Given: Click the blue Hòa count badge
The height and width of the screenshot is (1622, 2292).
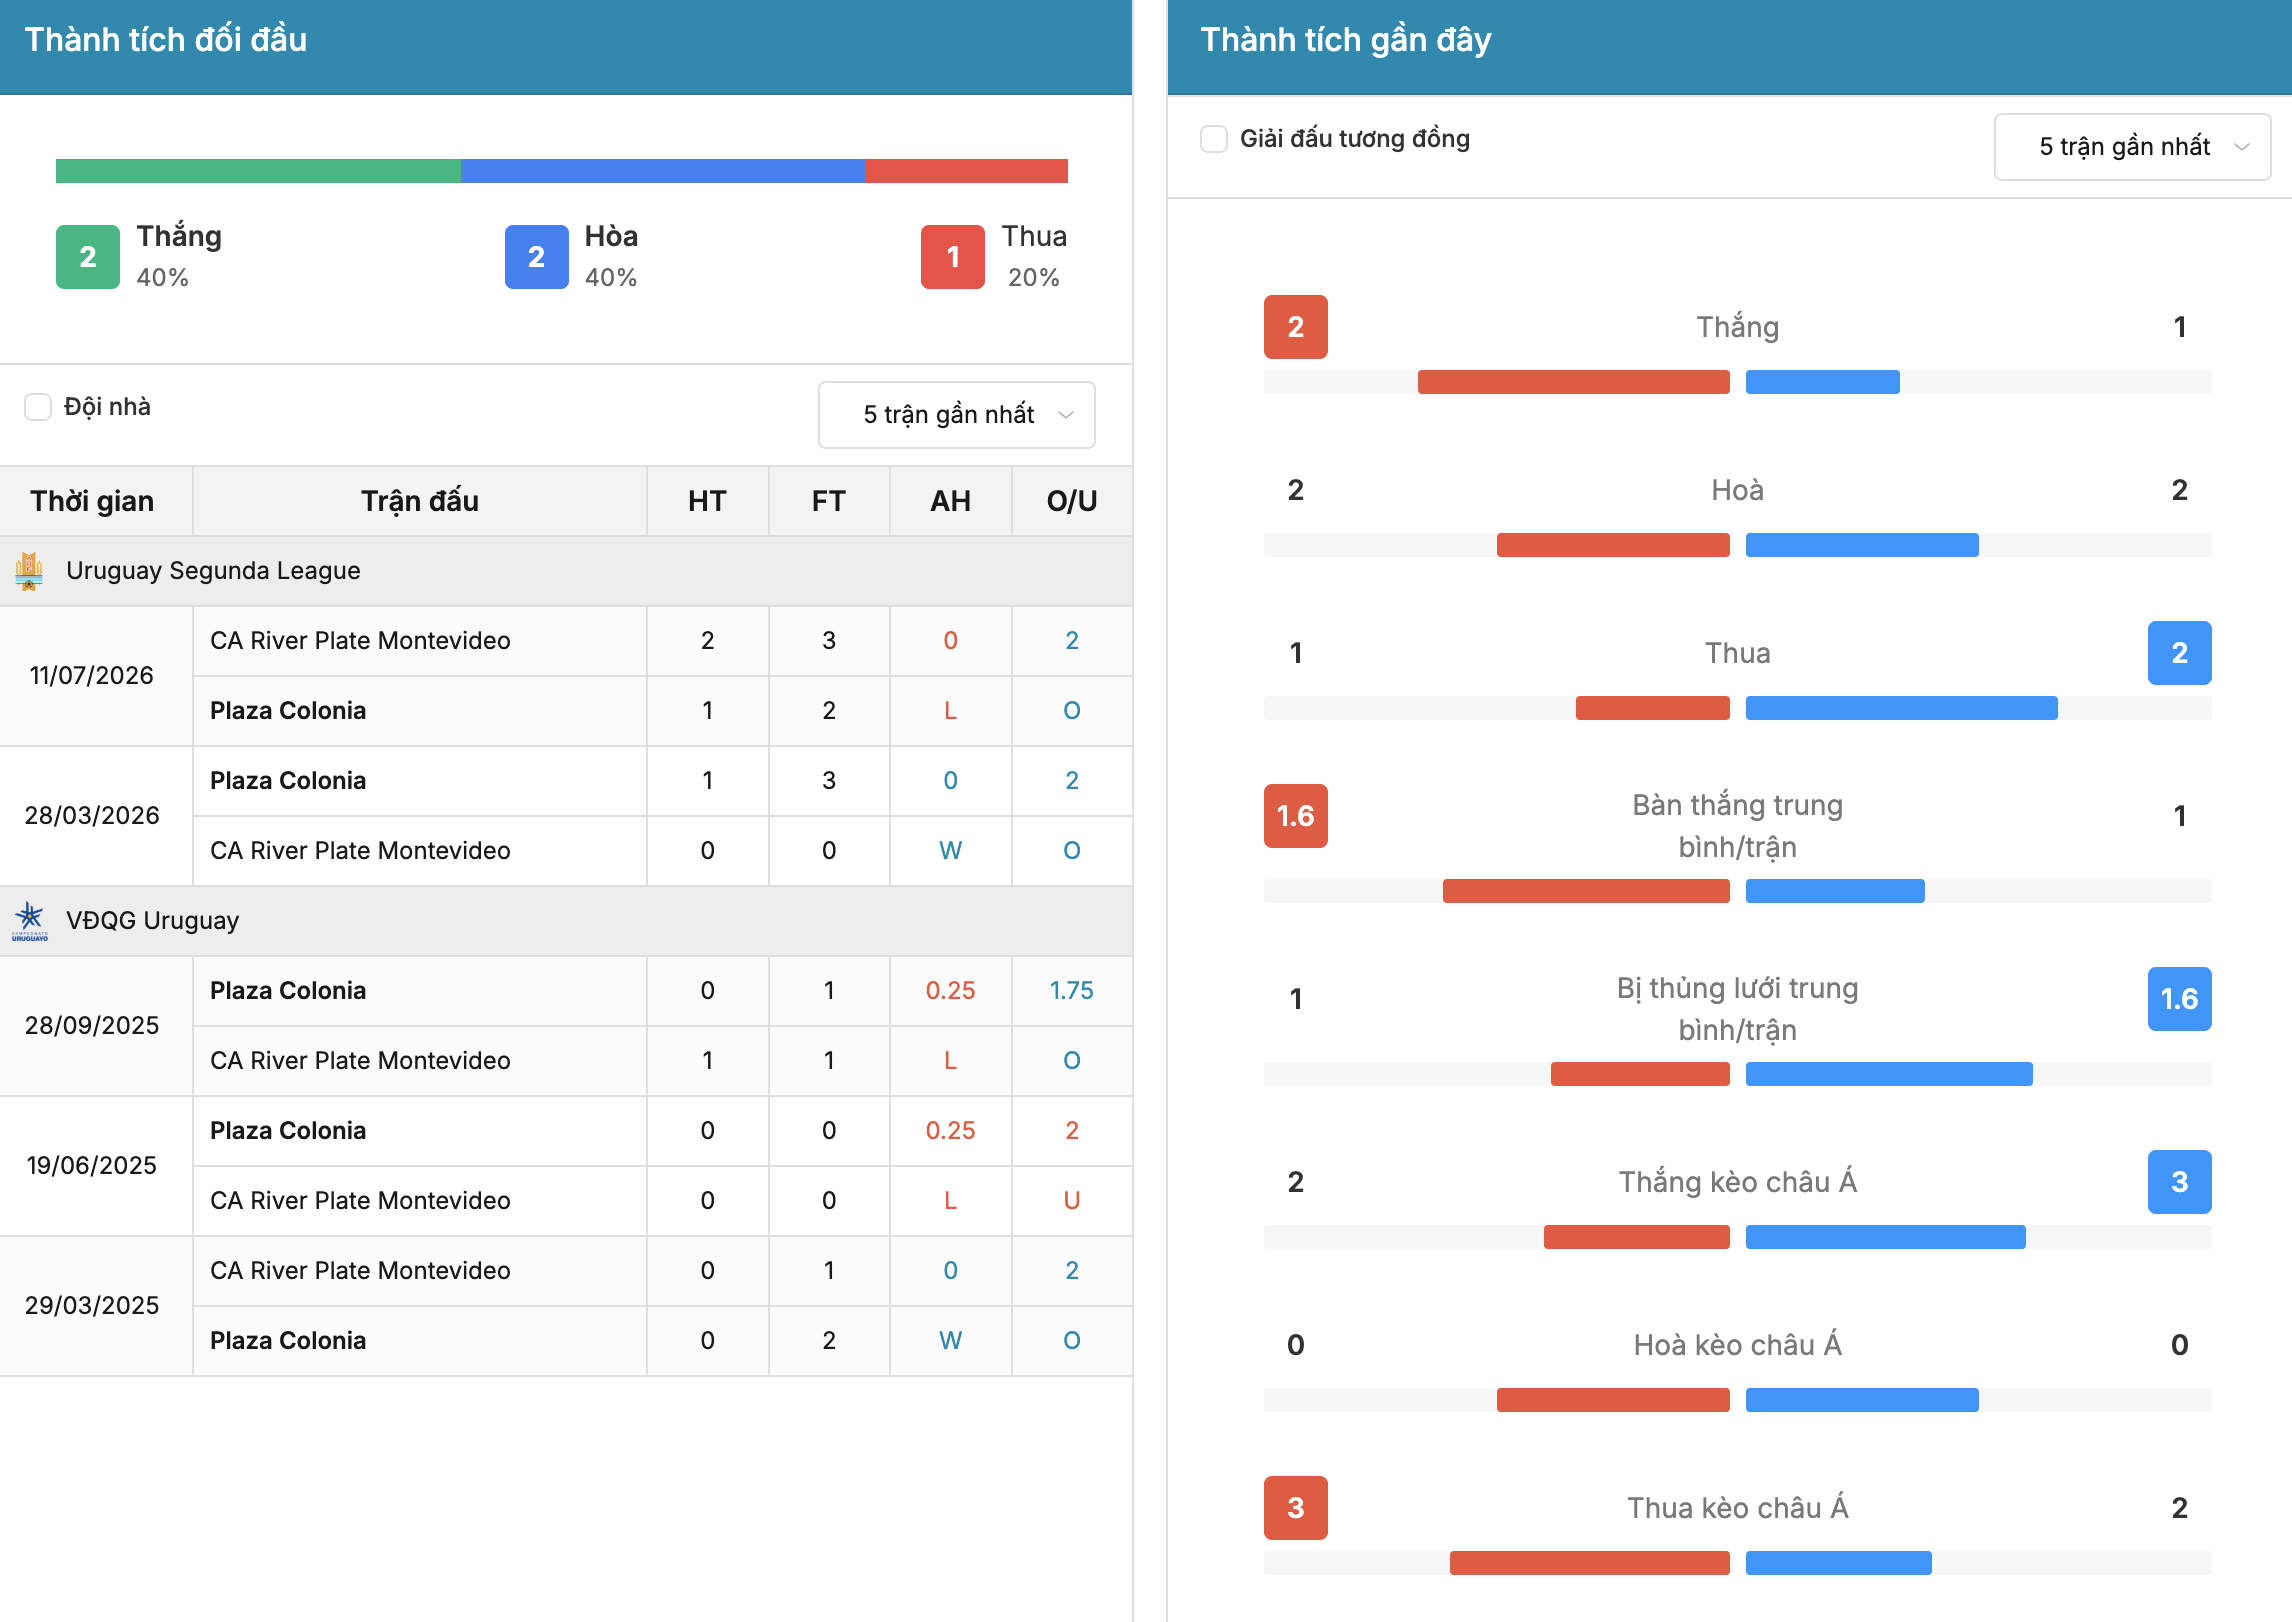Looking at the screenshot, I should coord(537,257).
